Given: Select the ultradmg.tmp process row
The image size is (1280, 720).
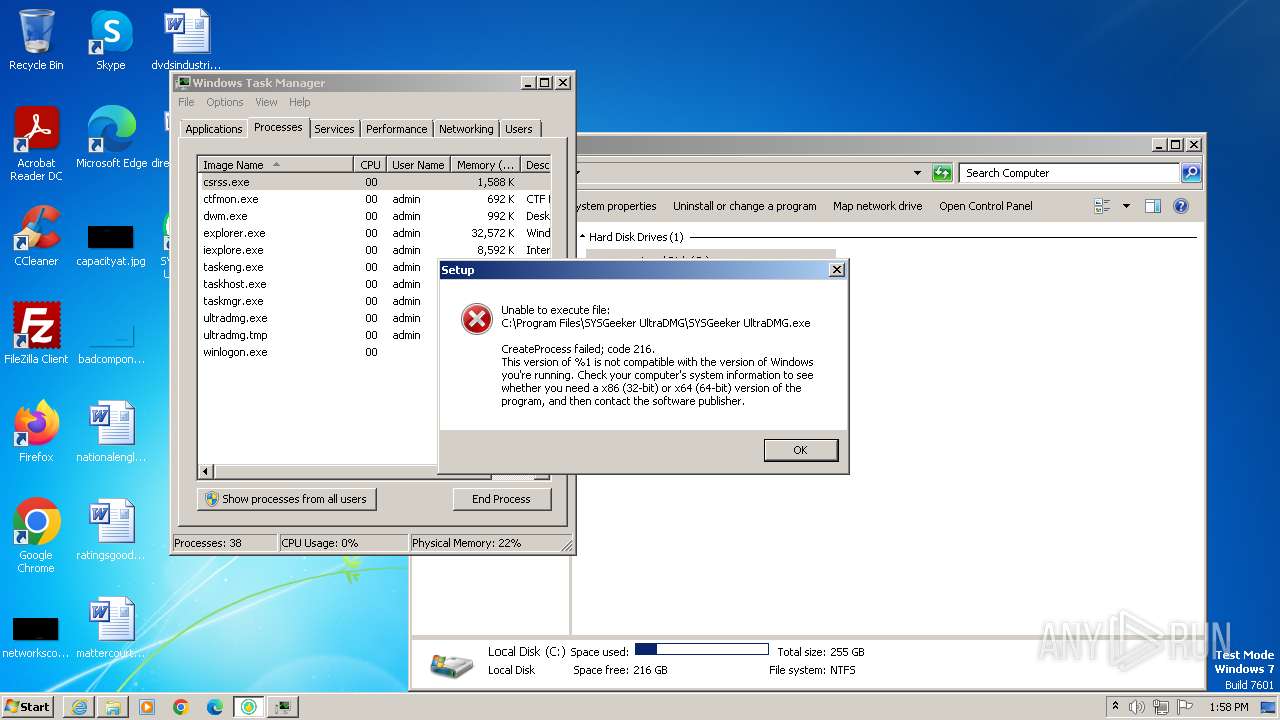Looking at the screenshot, I should click(x=318, y=335).
